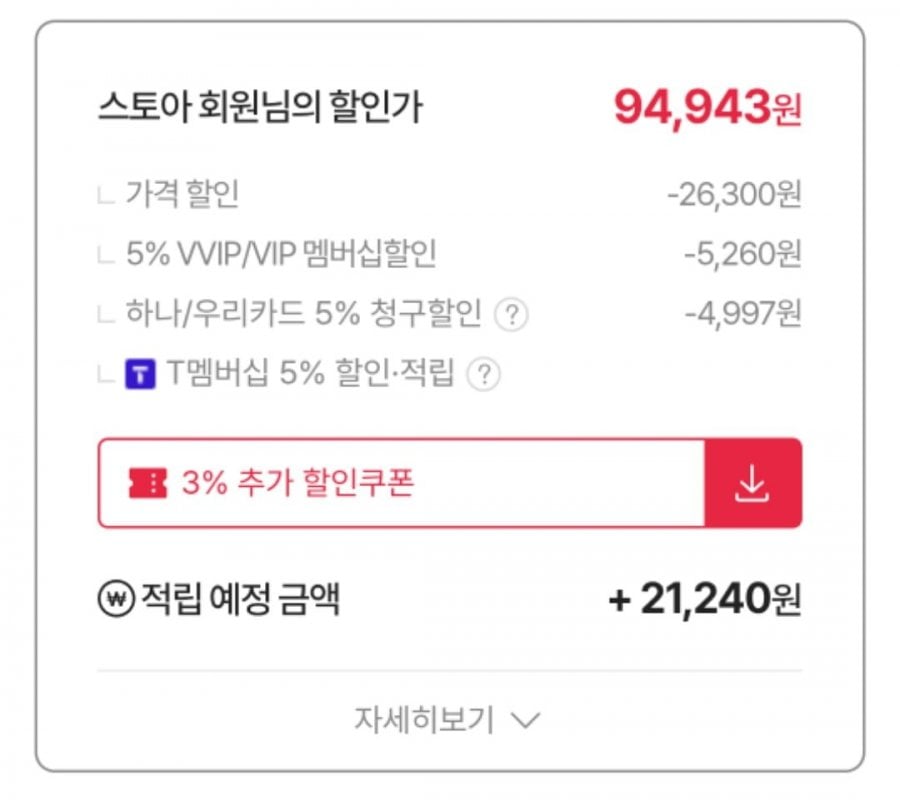The height and width of the screenshot is (800, 900).
Task: Click the -26,300원 price discount amount
Action: tap(734, 195)
